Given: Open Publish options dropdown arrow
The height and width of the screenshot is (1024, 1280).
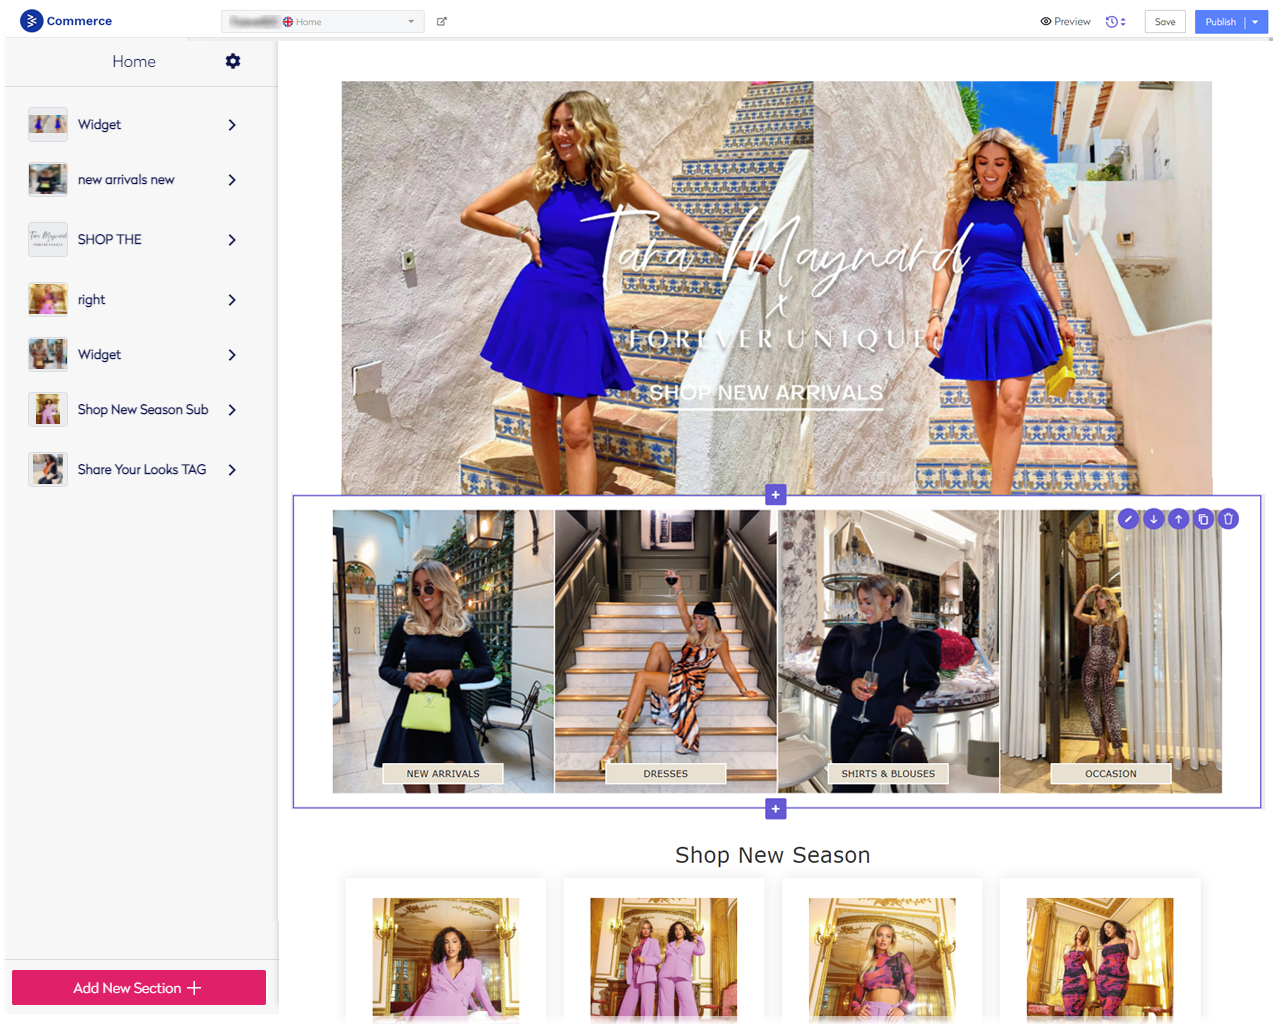Looking at the screenshot, I should pos(1256,21).
